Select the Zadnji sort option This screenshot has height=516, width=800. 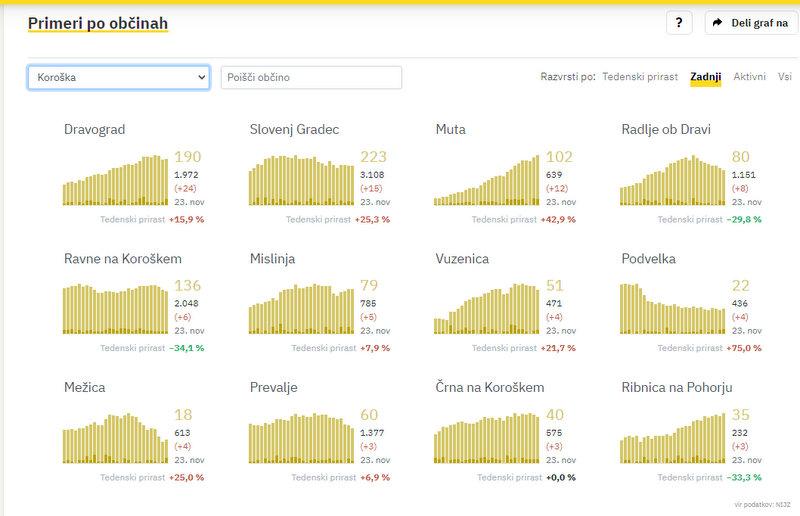pyautogui.click(x=706, y=77)
